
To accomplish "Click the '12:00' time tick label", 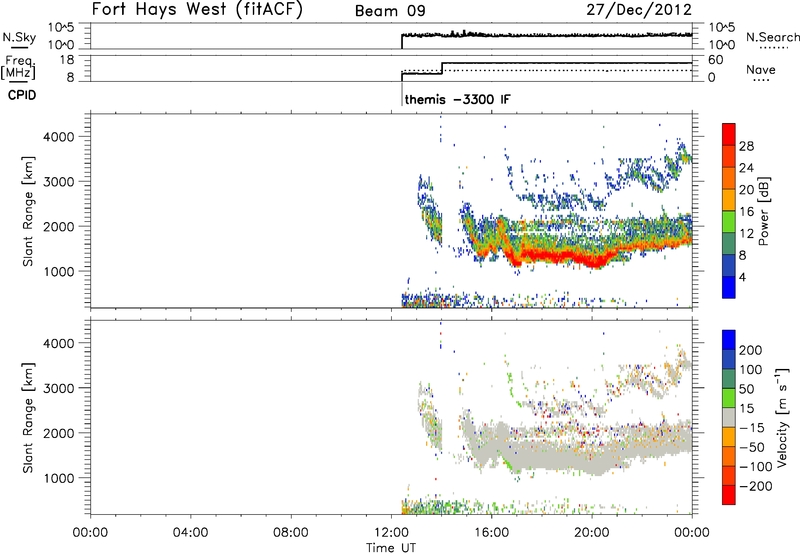I will [391, 533].
